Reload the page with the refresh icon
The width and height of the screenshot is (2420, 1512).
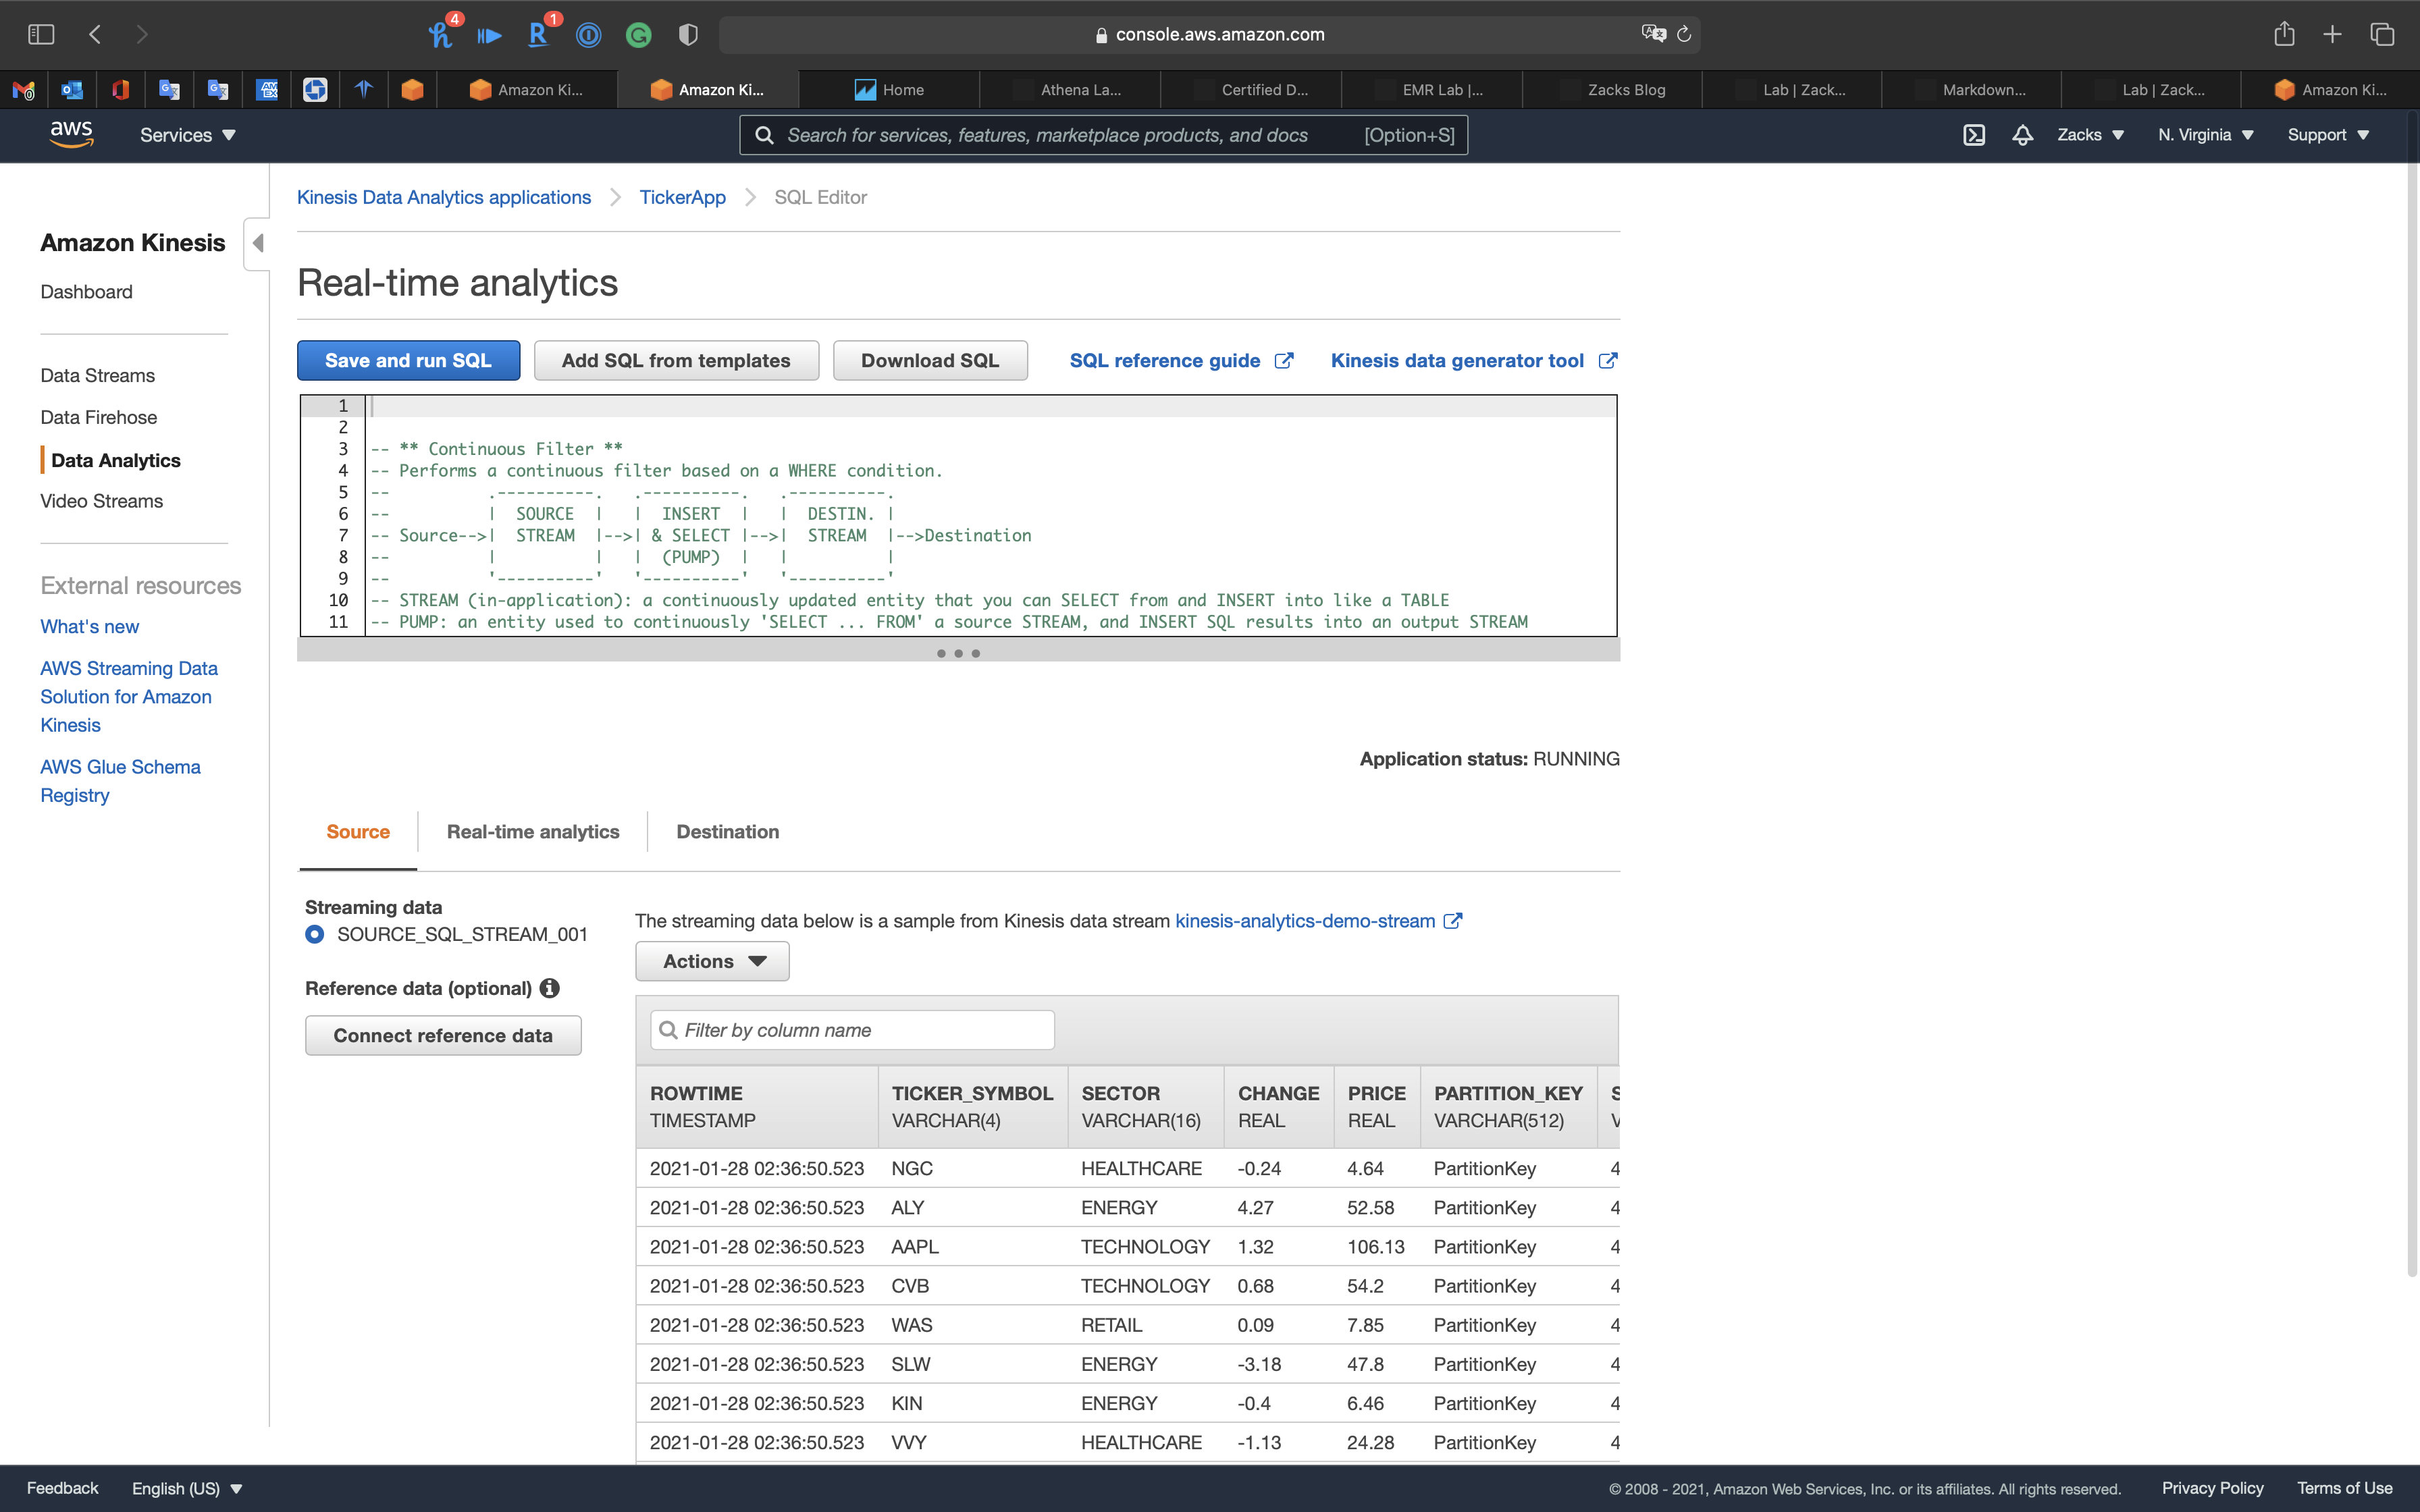(x=1684, y=34)
